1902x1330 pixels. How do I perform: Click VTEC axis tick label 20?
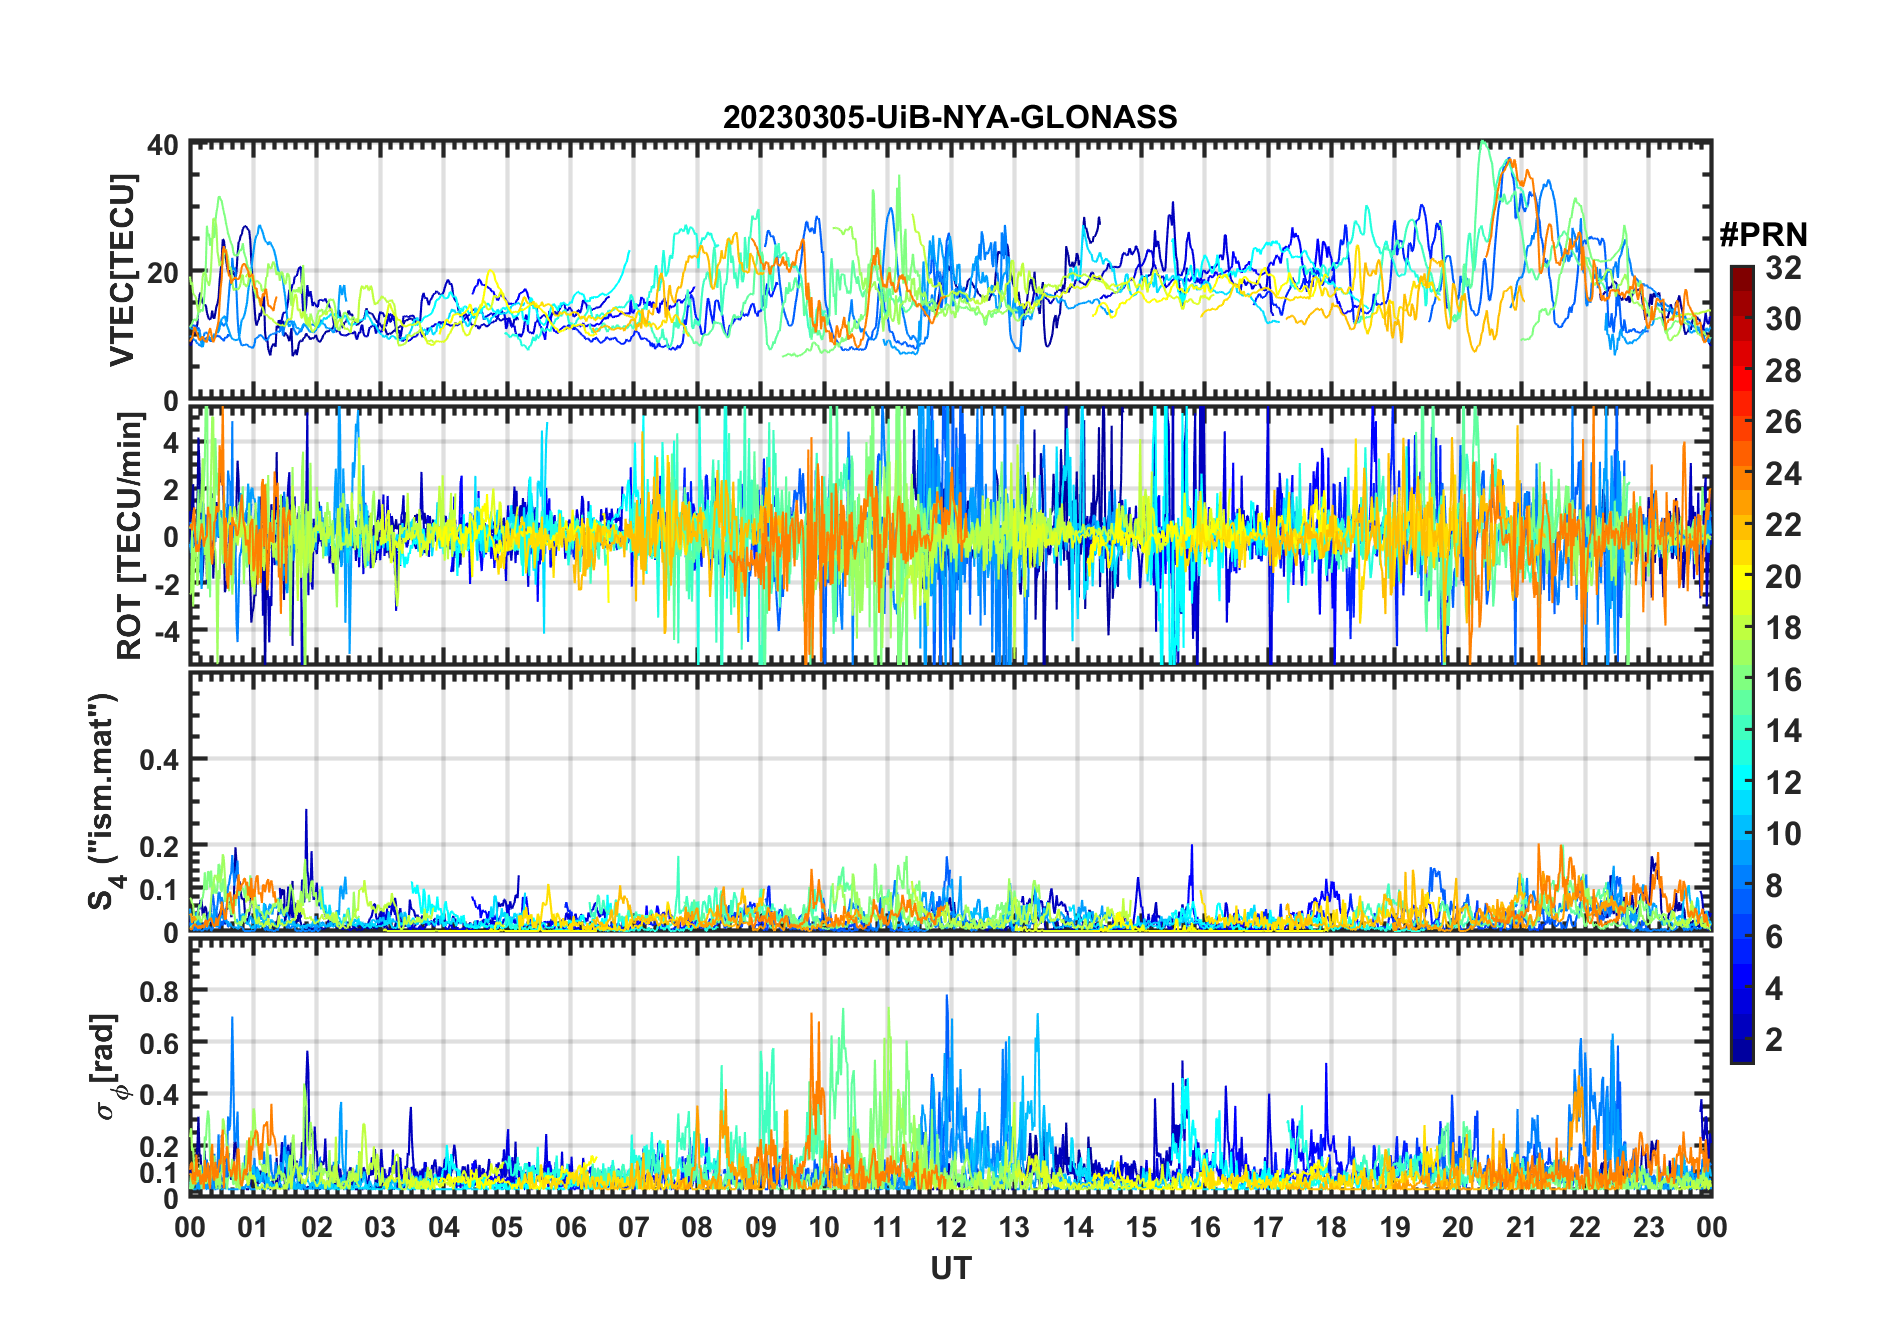pos(163,273)
